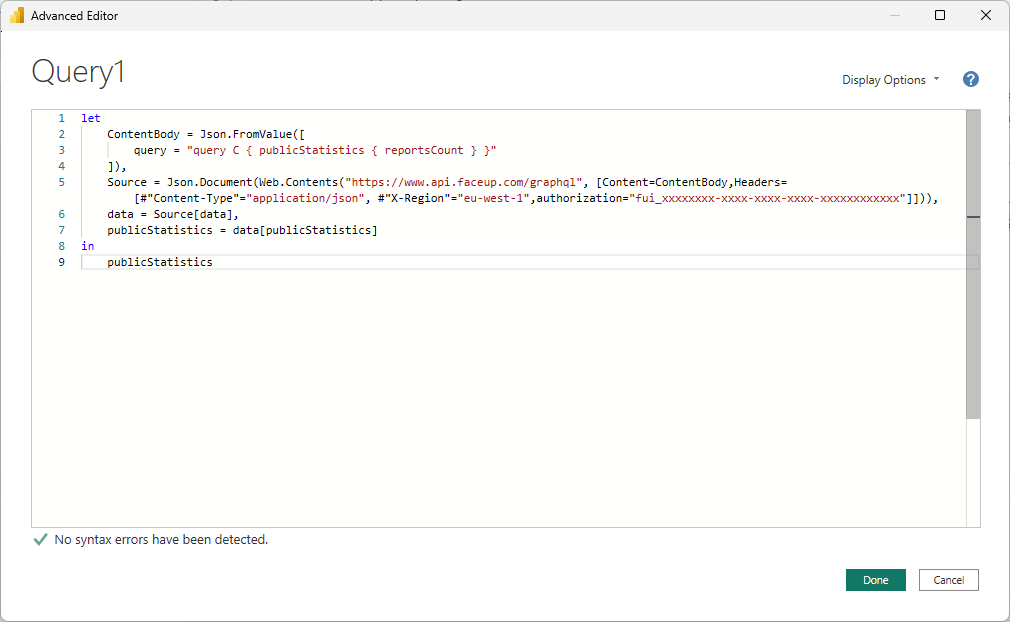Click the 'in' keyword on line 8
1010x622 pixels.
pyautogui.click(x=87, y=245)
